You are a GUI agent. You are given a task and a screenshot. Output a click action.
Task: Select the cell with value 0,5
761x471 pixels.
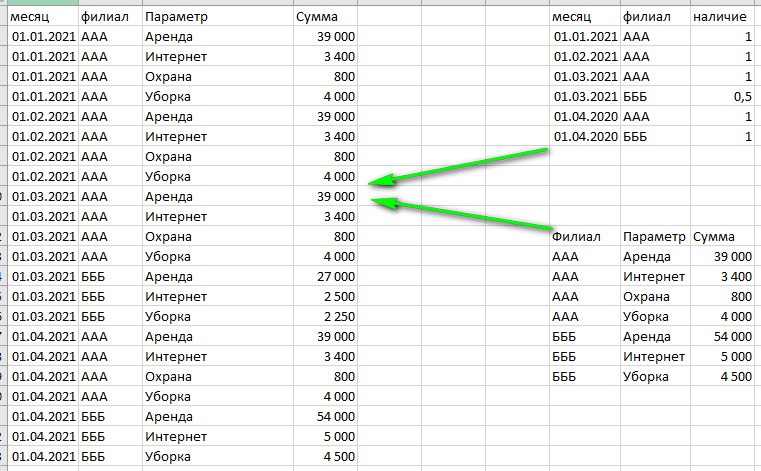coord(743,97)
